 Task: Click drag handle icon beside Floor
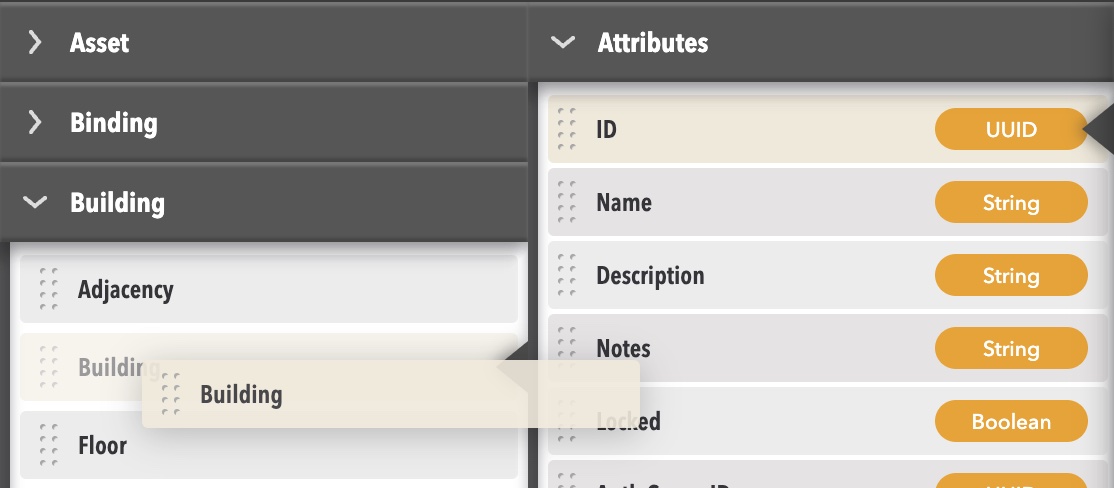[x=49, y=445]
